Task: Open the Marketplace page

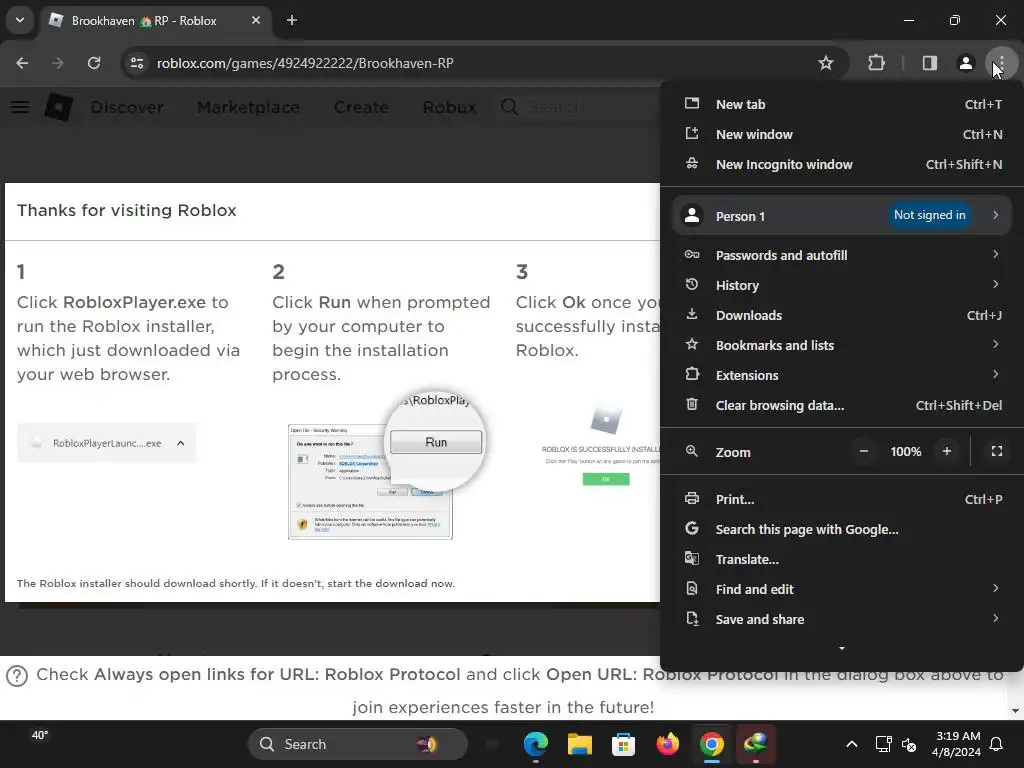Action: tap(248, 107)
